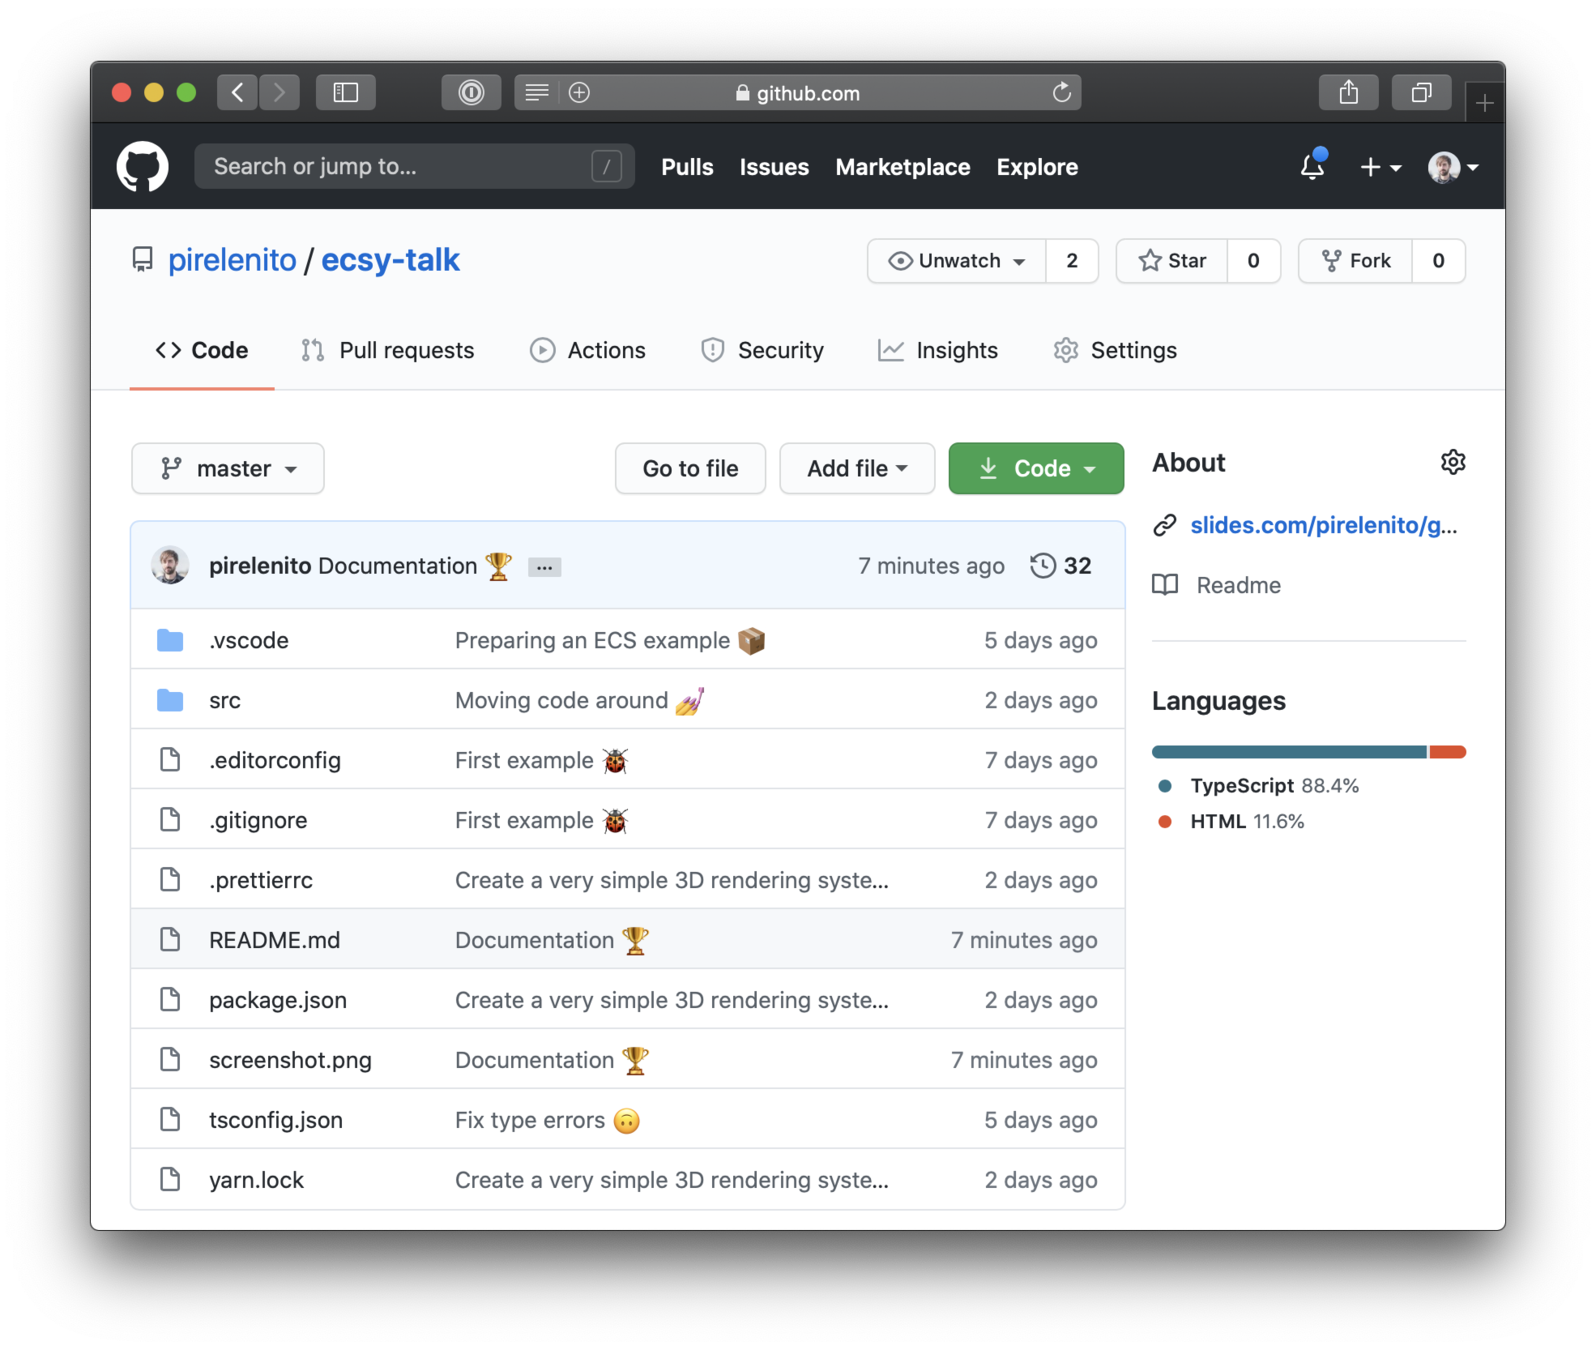Open the Settings tab
This screenshot has width=1596, height=1350.
(x=1115, y=350)
